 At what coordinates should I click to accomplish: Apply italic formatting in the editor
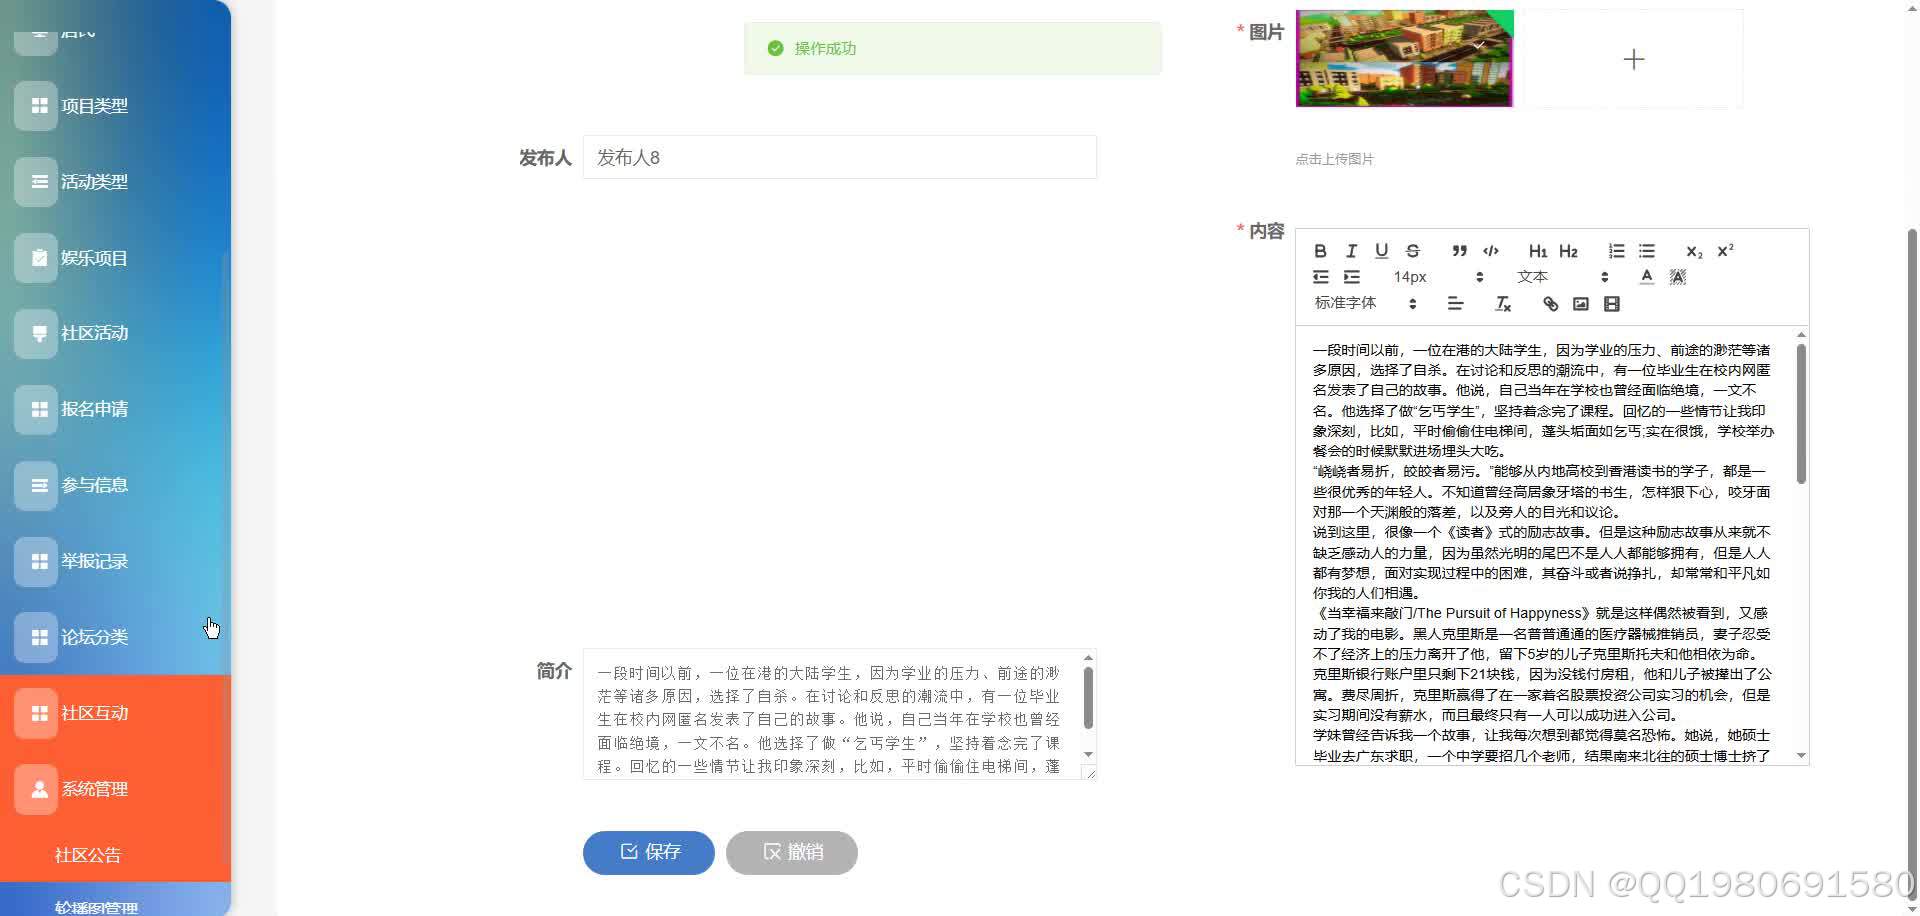(1352, 251)
